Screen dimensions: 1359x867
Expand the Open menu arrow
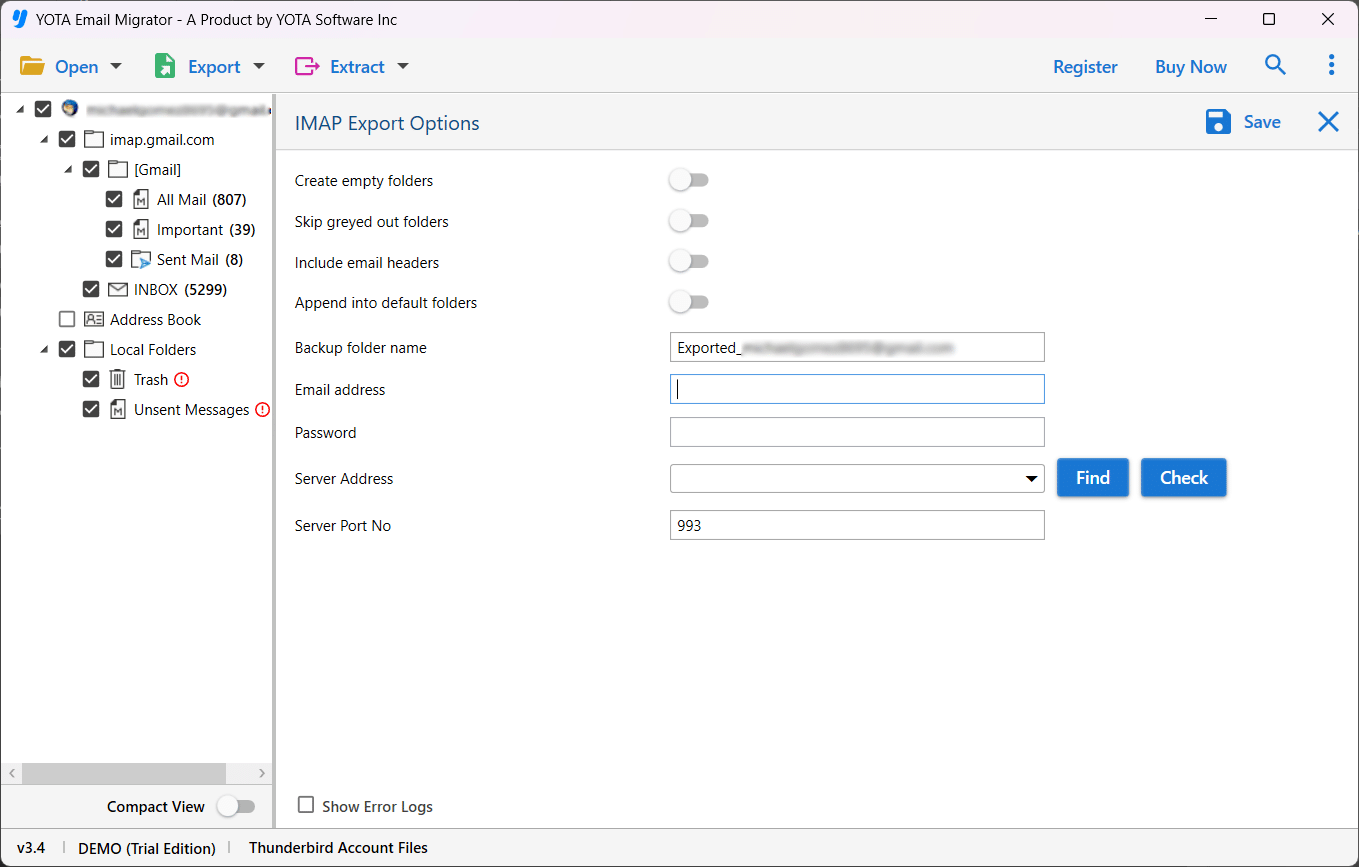click(116, 65)
